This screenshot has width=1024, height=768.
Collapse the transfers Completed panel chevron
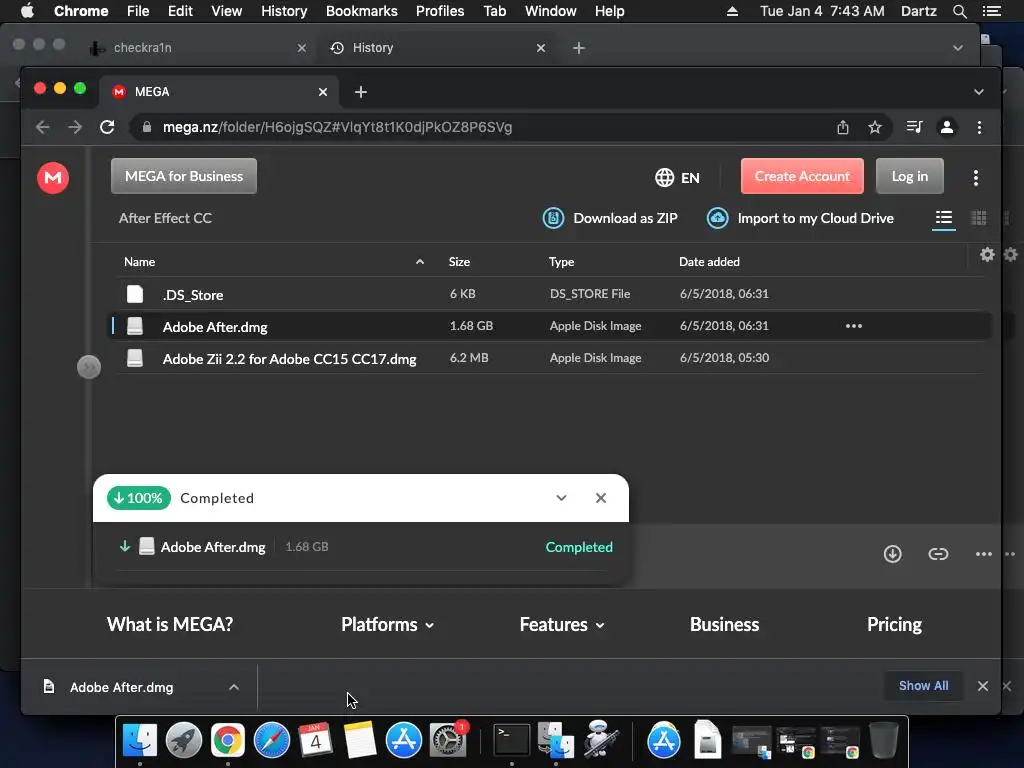coord(561,498)
